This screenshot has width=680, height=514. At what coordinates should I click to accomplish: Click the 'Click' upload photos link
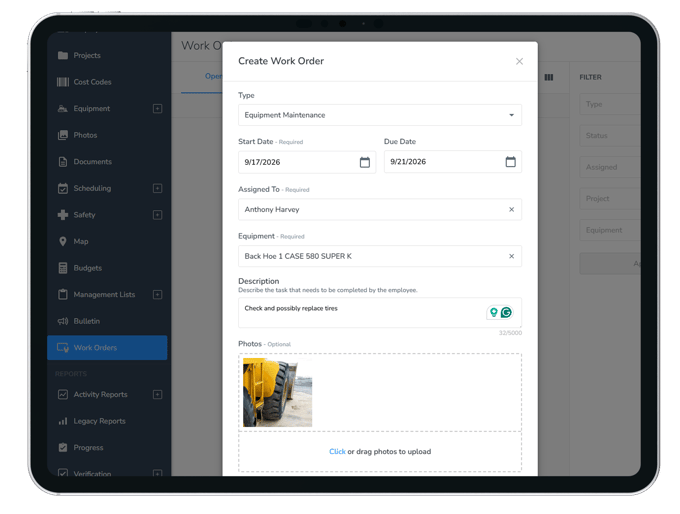click(x=337, y=452)
